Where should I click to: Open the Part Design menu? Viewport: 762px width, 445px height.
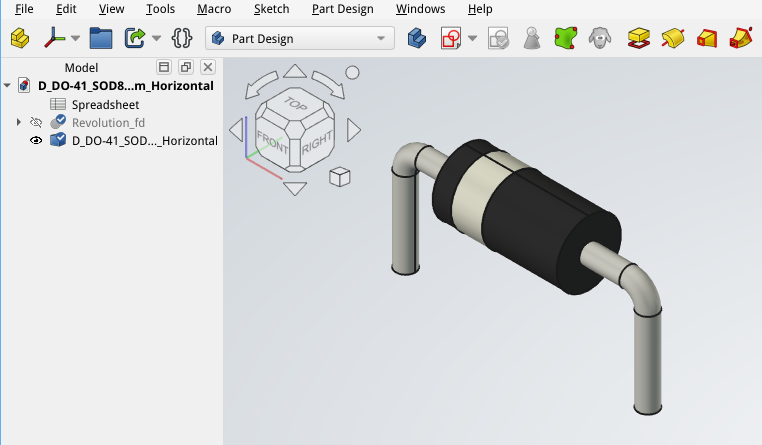pos(343,9)
